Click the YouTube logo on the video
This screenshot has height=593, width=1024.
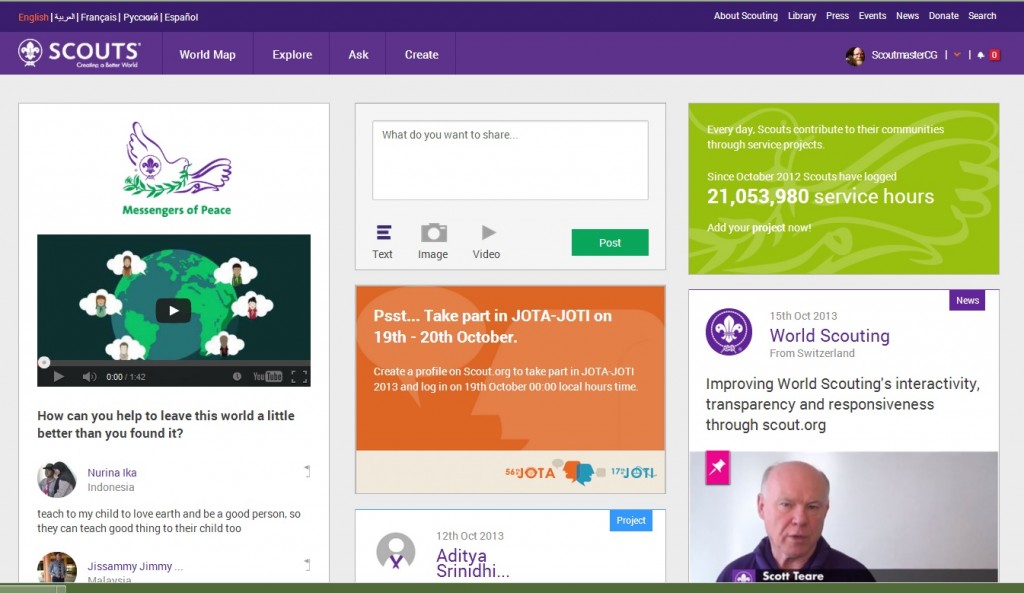[x=267, y=376]
